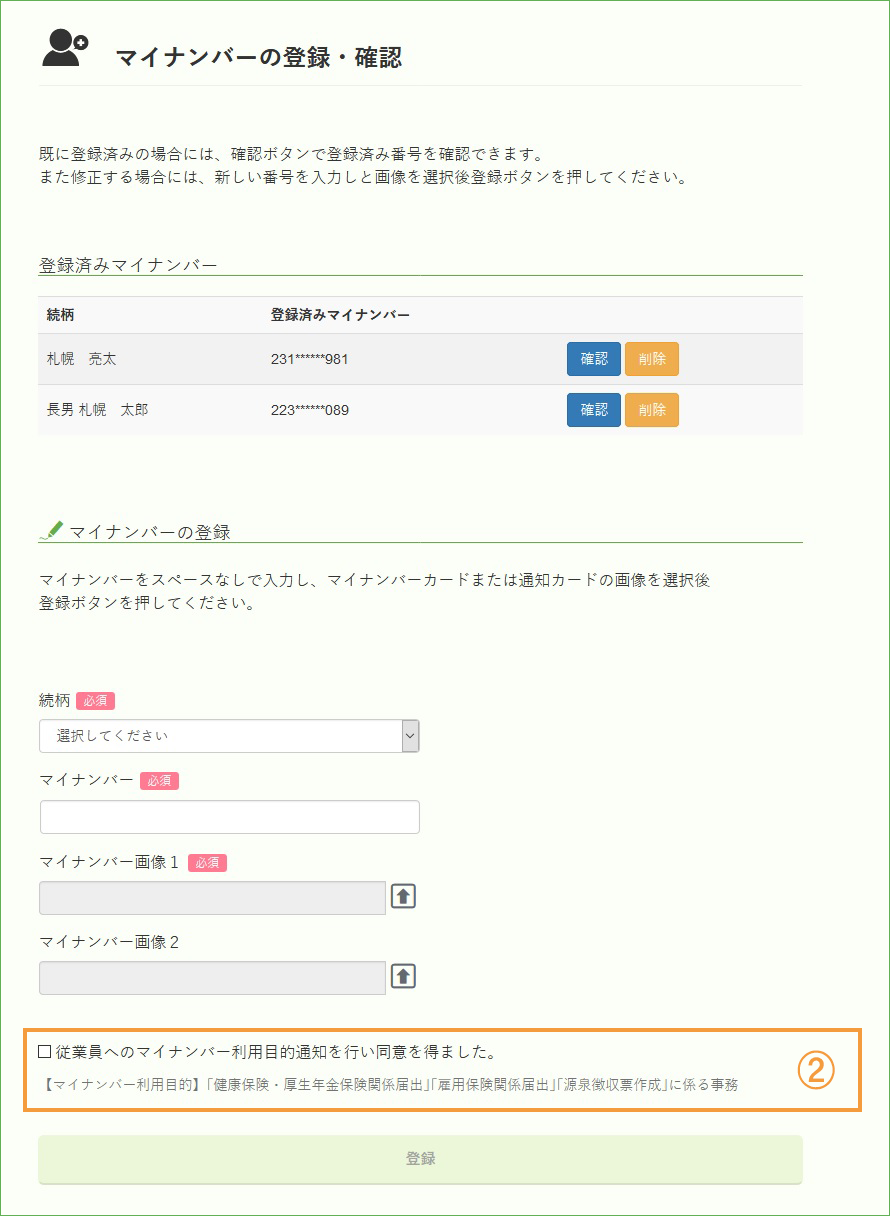The height and width of the screenshot is (1216, 890).
Task: Select the row with number 223******089
Action: [420, 410]
